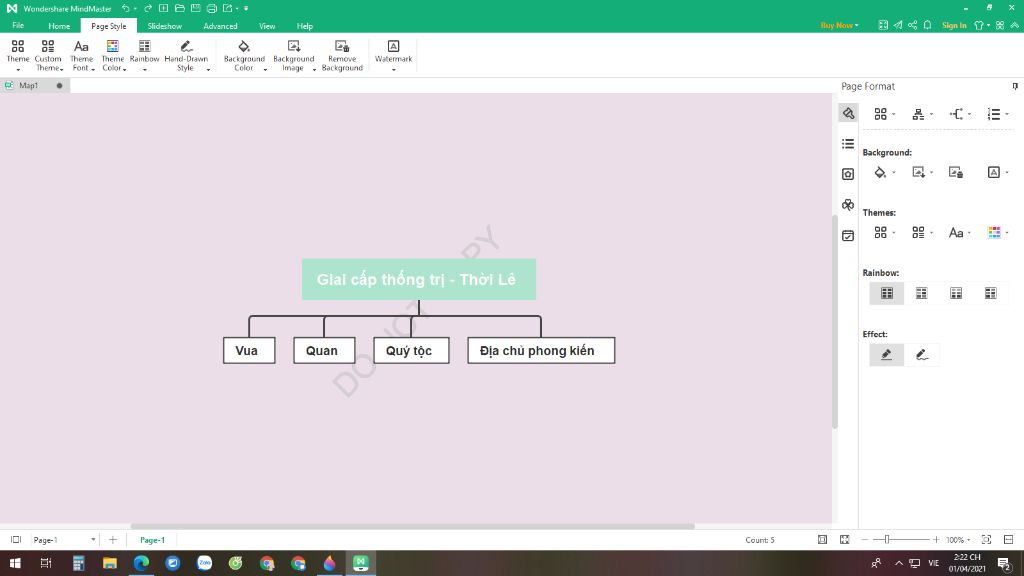The height and width of the screenshot is (576, 1024).
Task: Select the 'Vua' topic node
Action: pyautogui.click(x=249, y=351)
